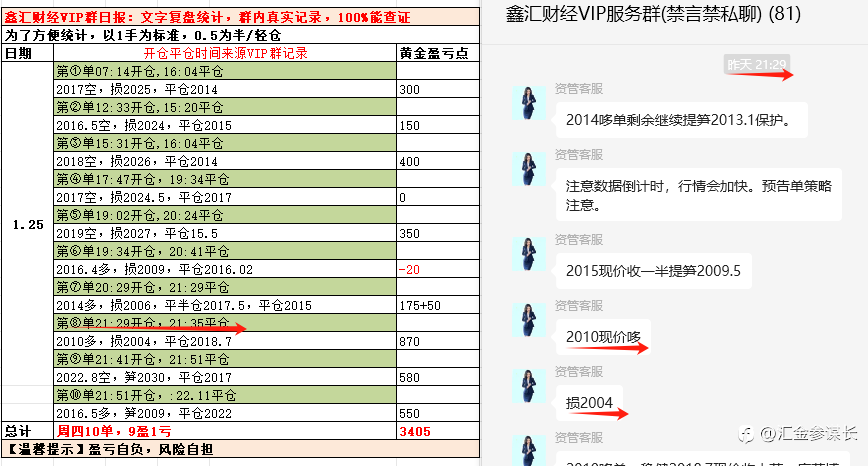The height and width of the screenshot is (466, 868).
Task: Select message bubble '2010现价哆'
Action: click(x=603, y=336)
